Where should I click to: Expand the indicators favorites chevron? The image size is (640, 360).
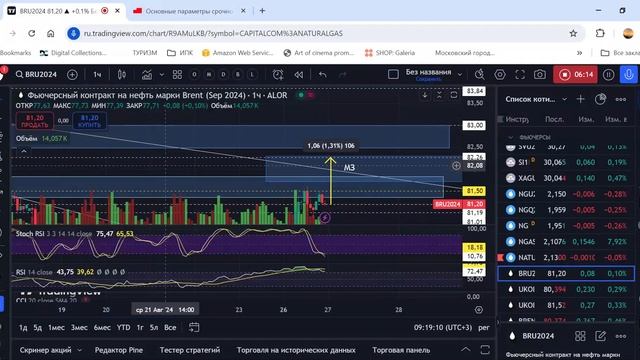162,74
